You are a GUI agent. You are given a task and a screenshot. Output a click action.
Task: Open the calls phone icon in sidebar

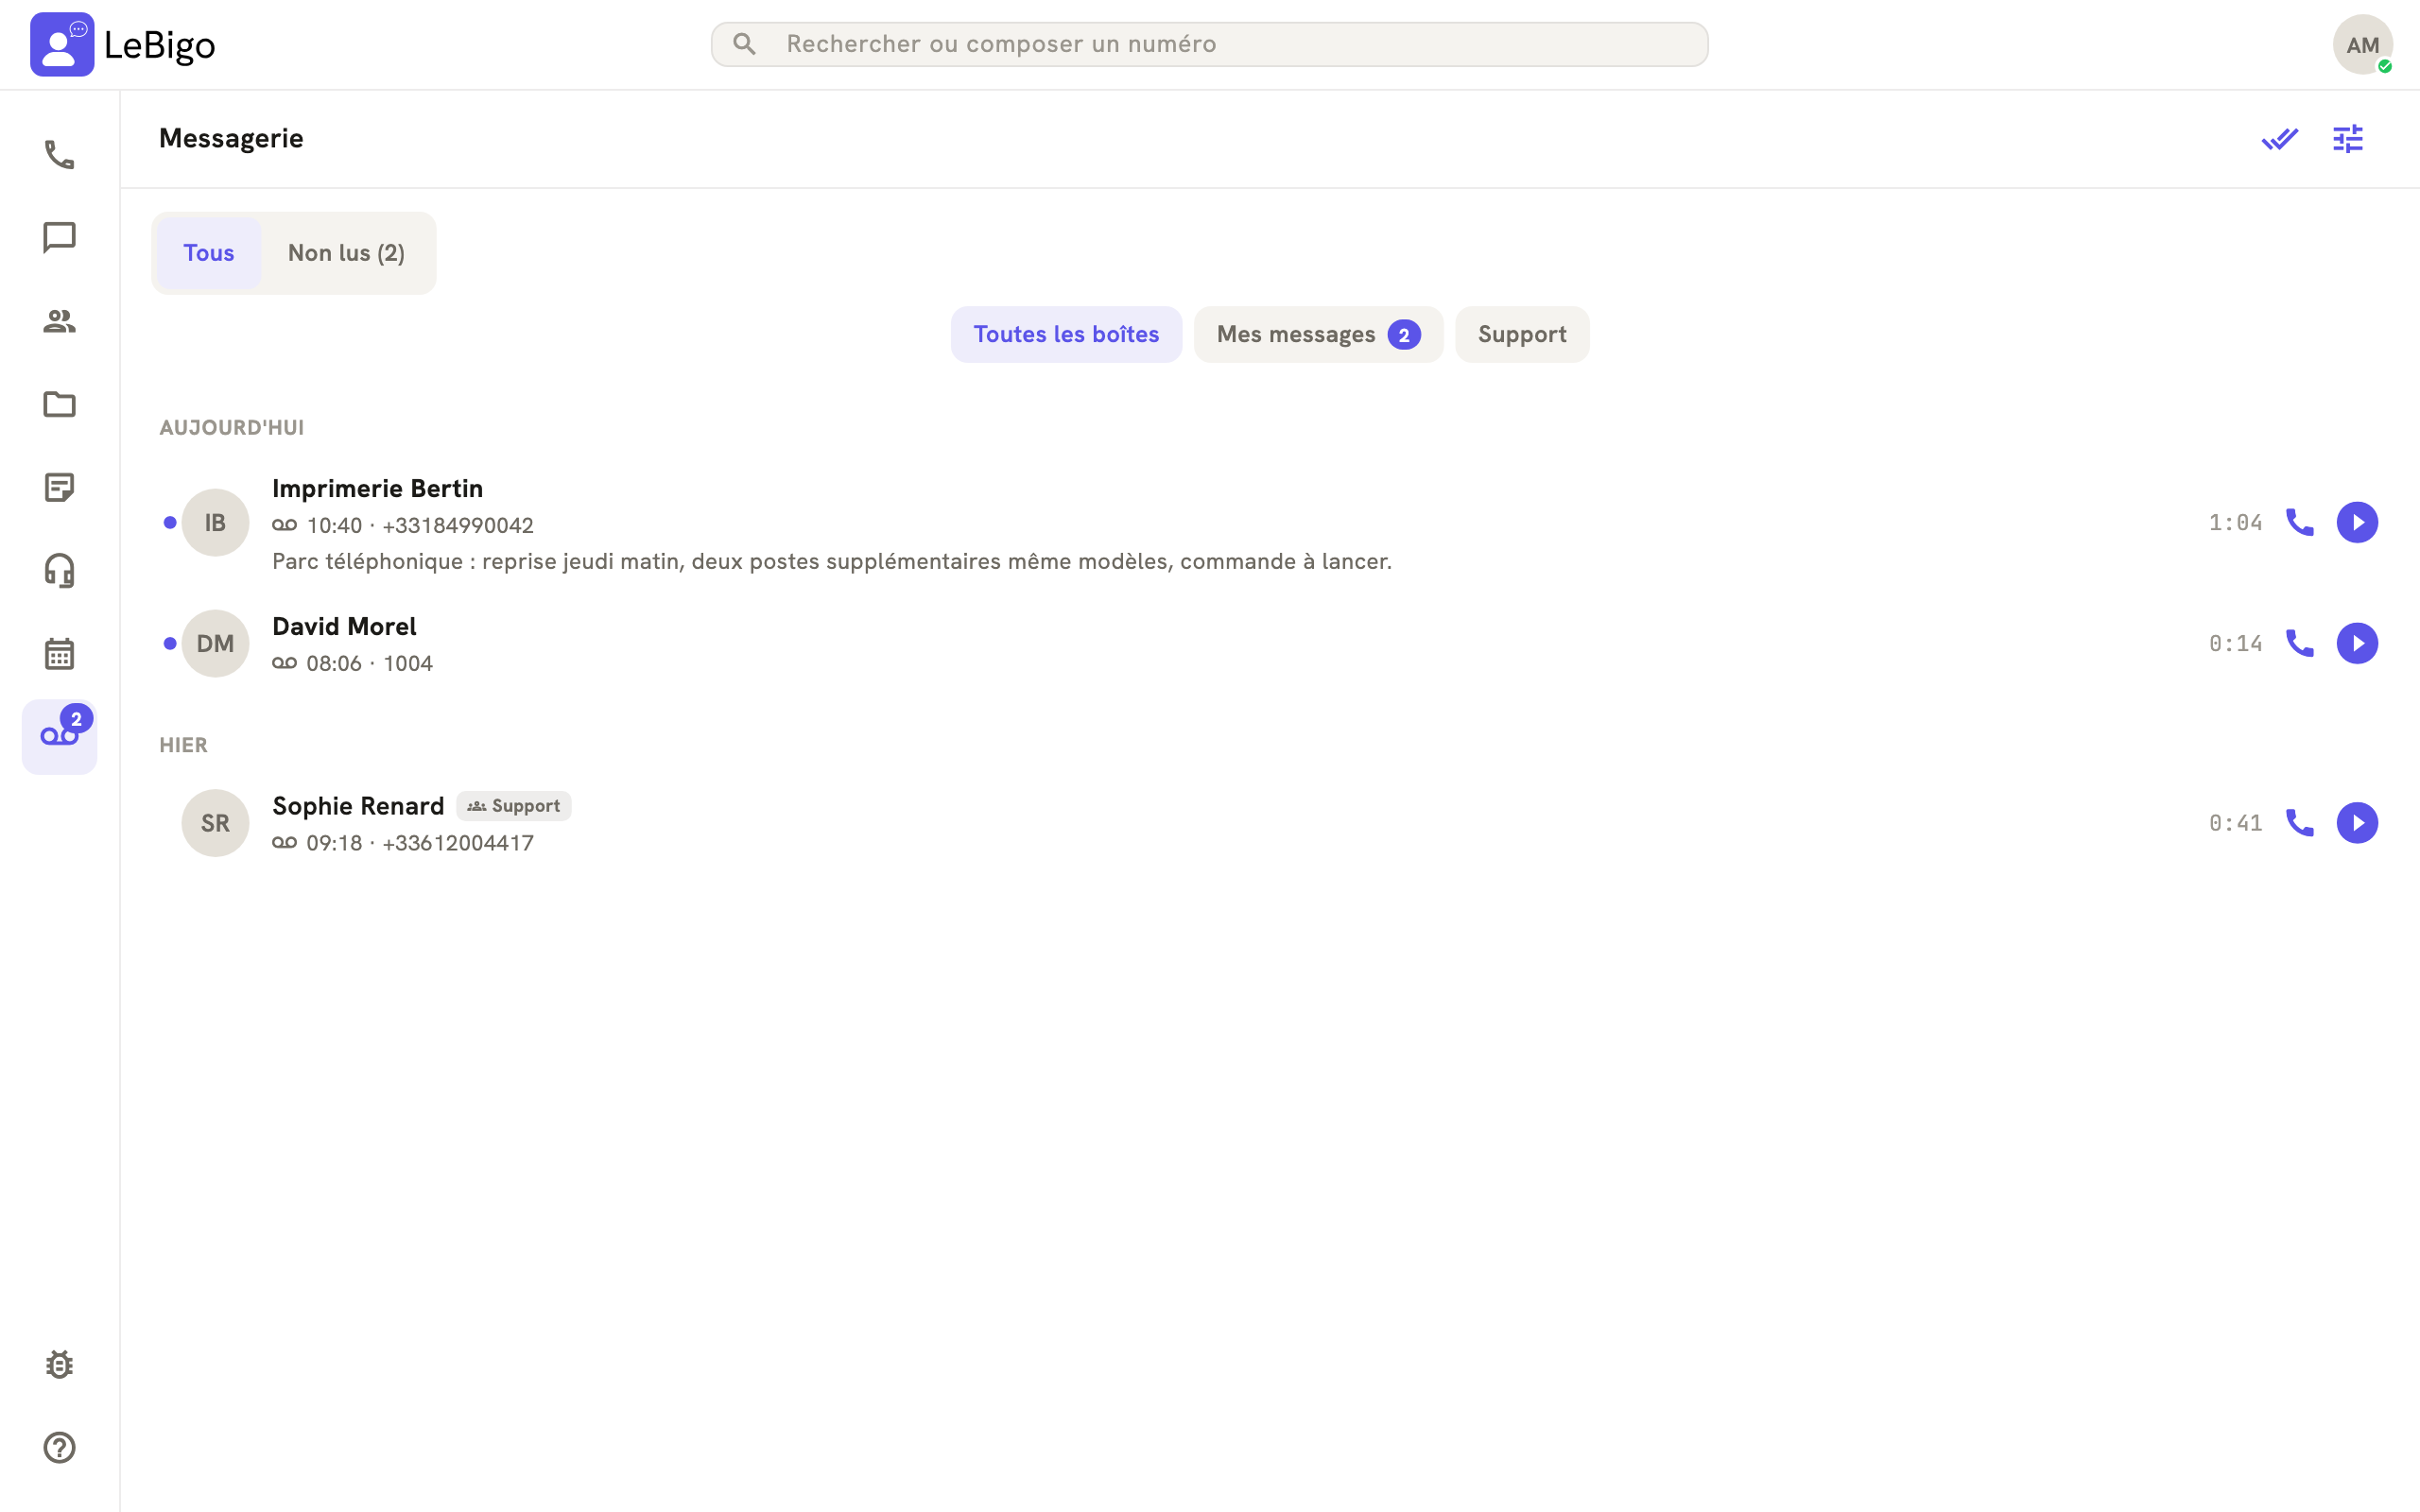59,155
